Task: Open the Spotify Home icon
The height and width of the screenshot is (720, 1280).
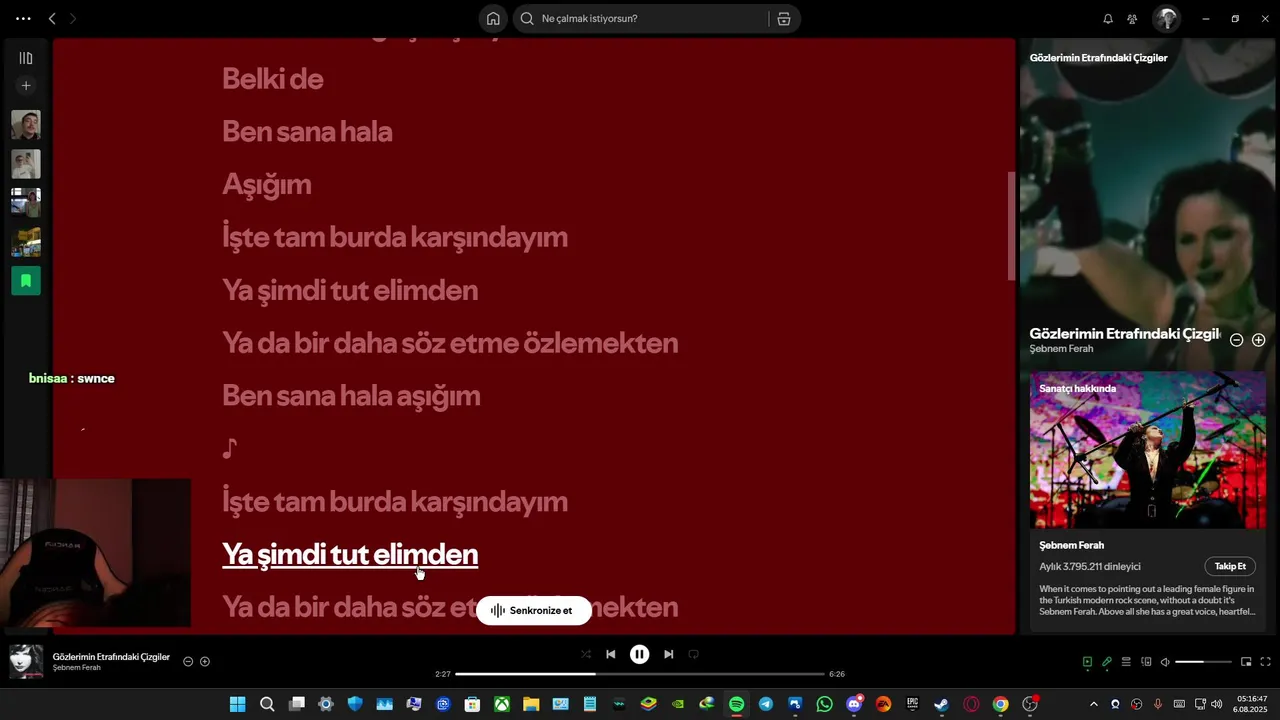Action: (x=493, y=18)
